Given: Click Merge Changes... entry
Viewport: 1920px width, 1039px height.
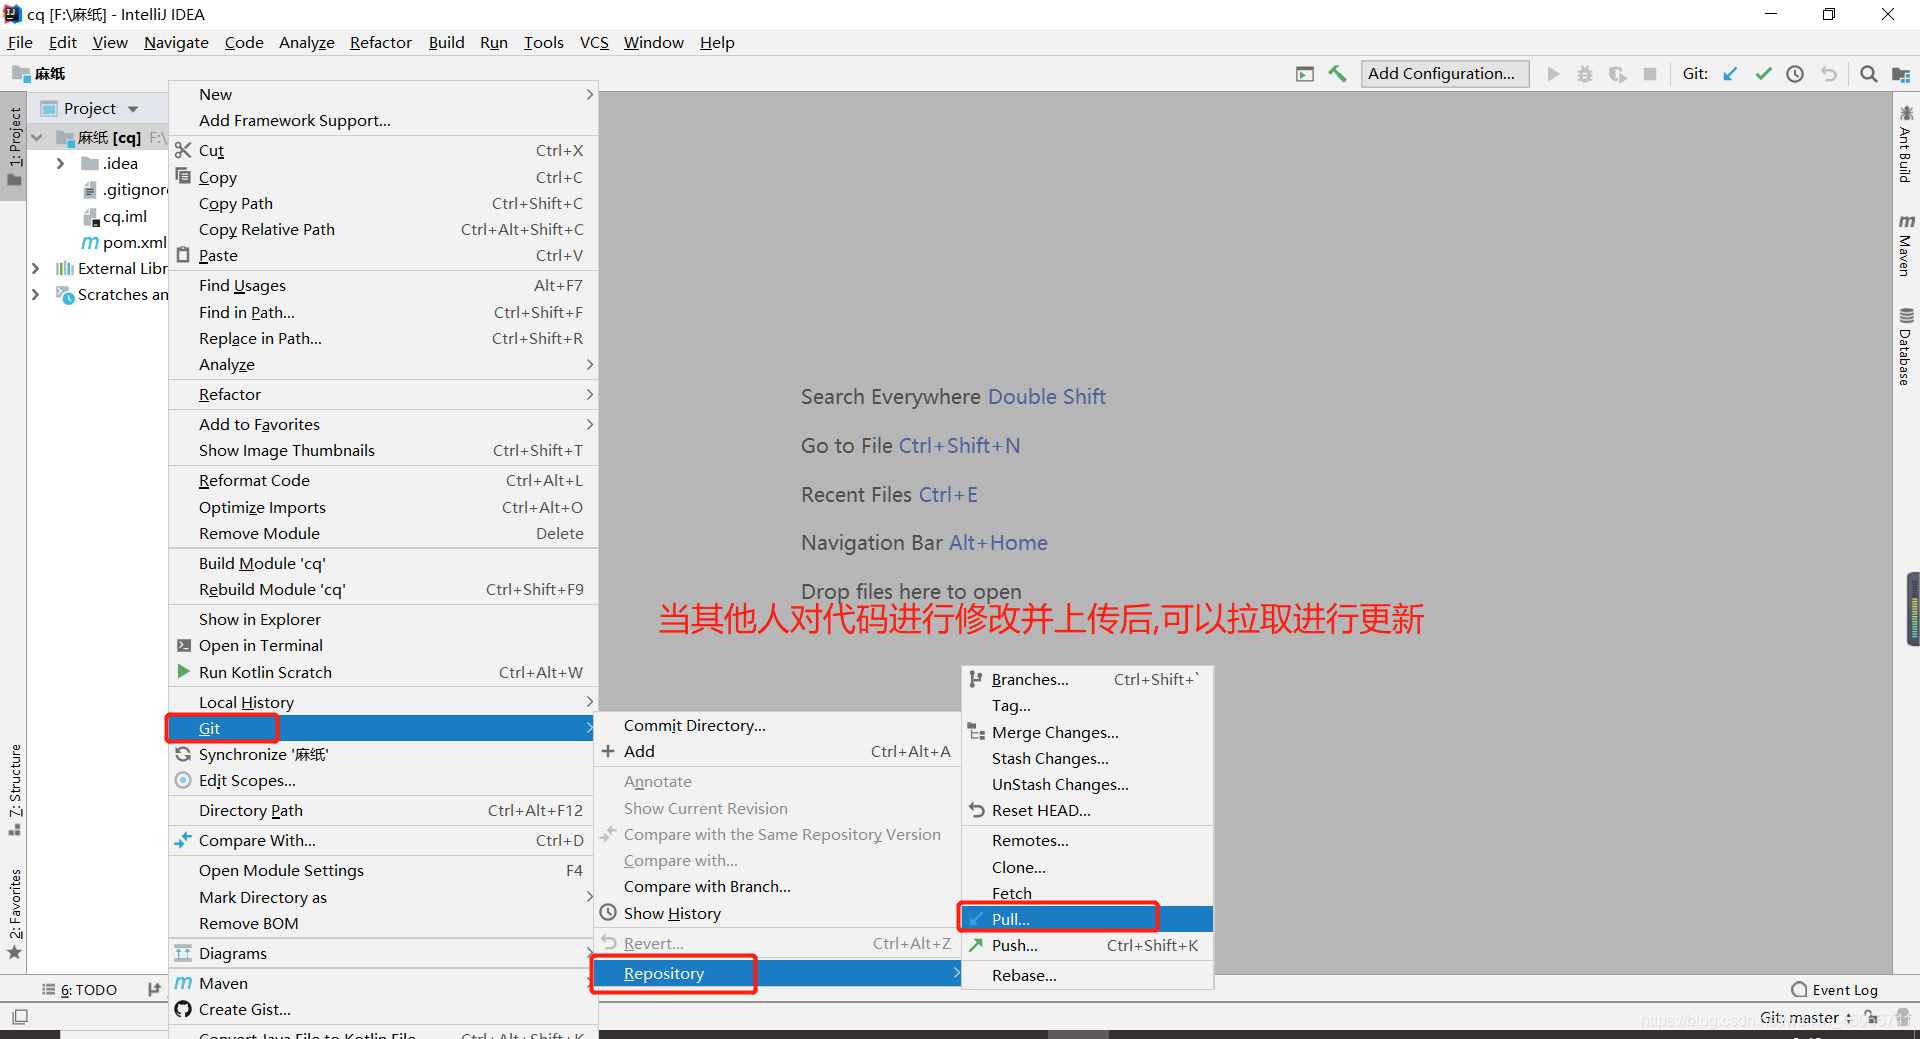Looking at the screenshot, I should 1087,733.
